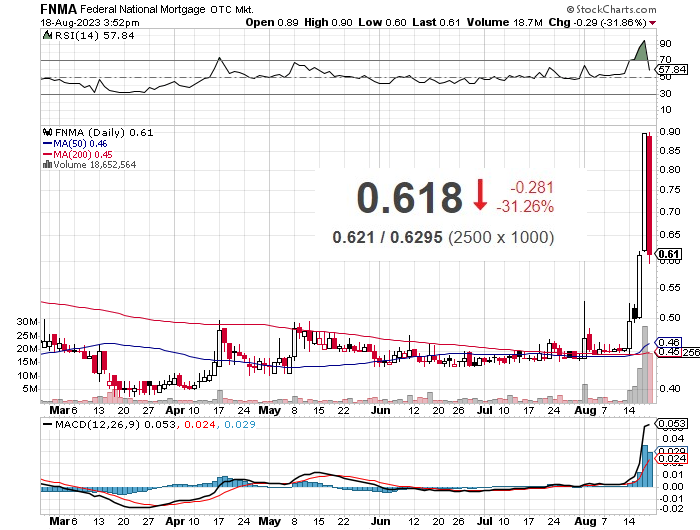Click the Federal National Mortgage company name
This screenshot has width=700, height=530.
[143, 9]
